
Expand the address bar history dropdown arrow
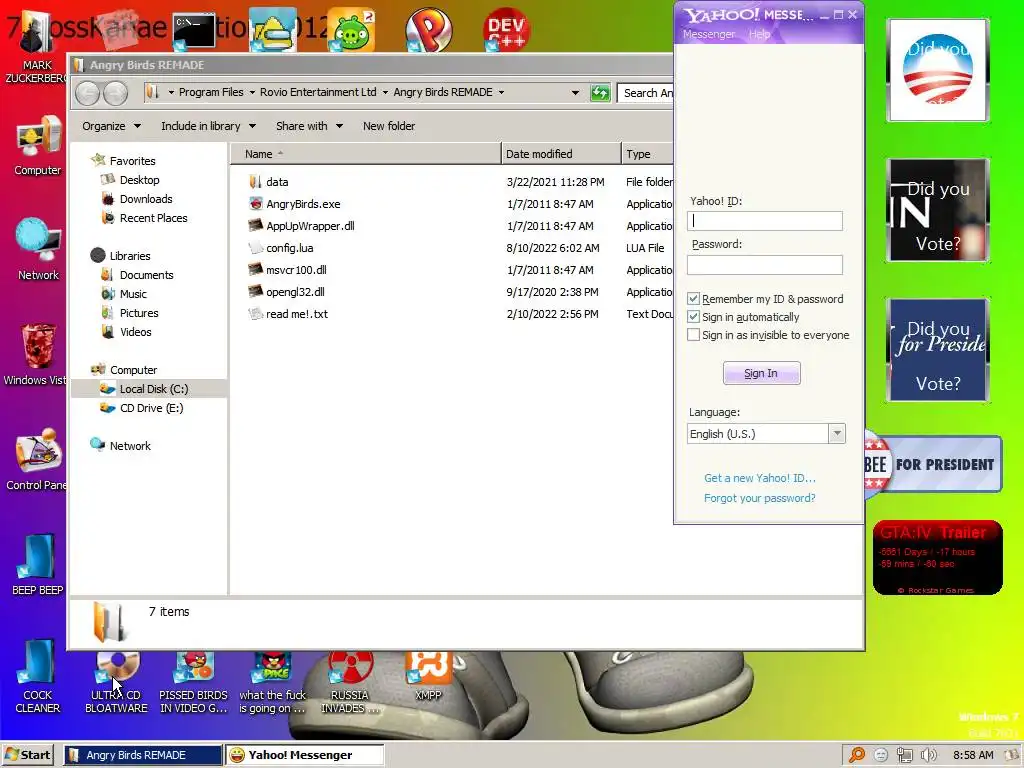coord(575,93)
